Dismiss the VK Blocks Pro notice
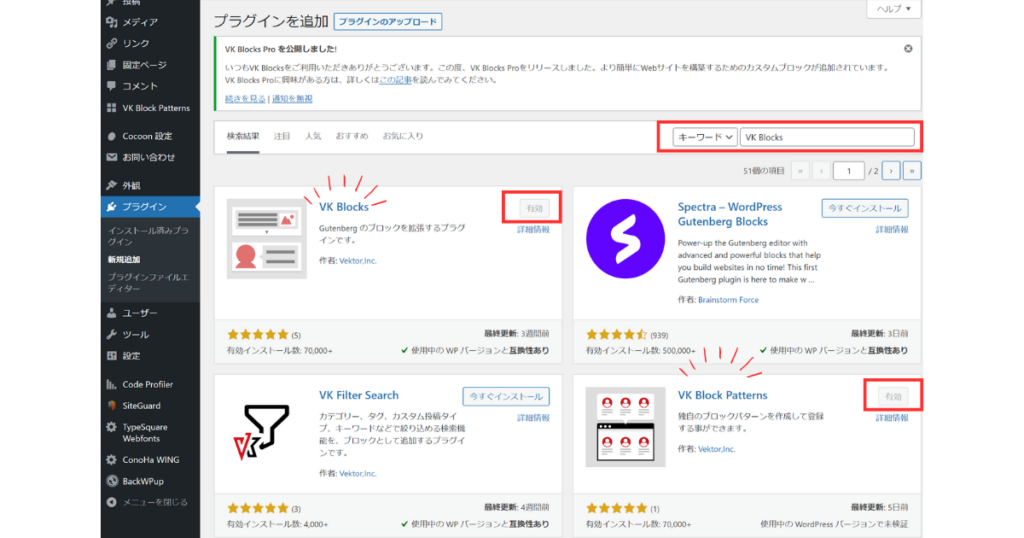Screen dimensions: 1024x538 point(908,49)
